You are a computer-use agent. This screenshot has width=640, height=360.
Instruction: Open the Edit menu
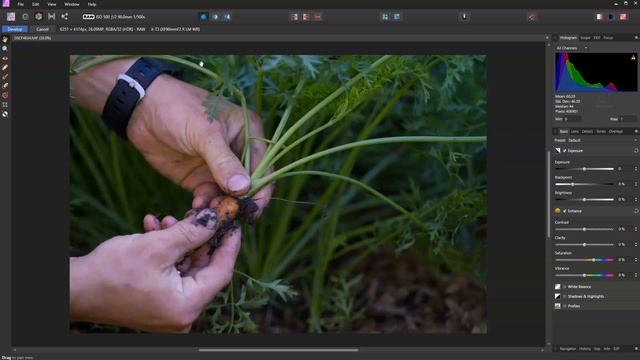[36, 4]
